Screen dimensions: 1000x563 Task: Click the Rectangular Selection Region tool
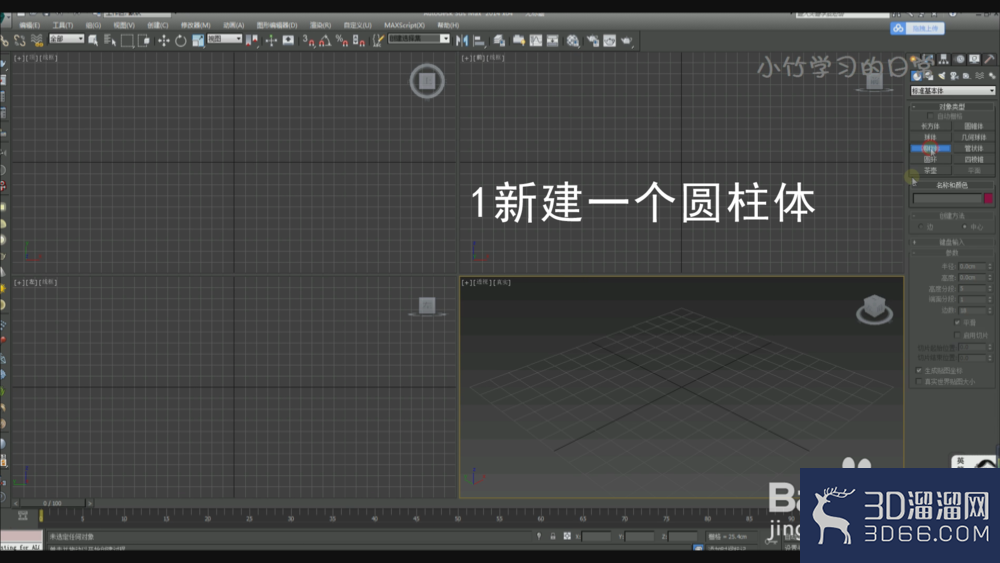(127, 41)
